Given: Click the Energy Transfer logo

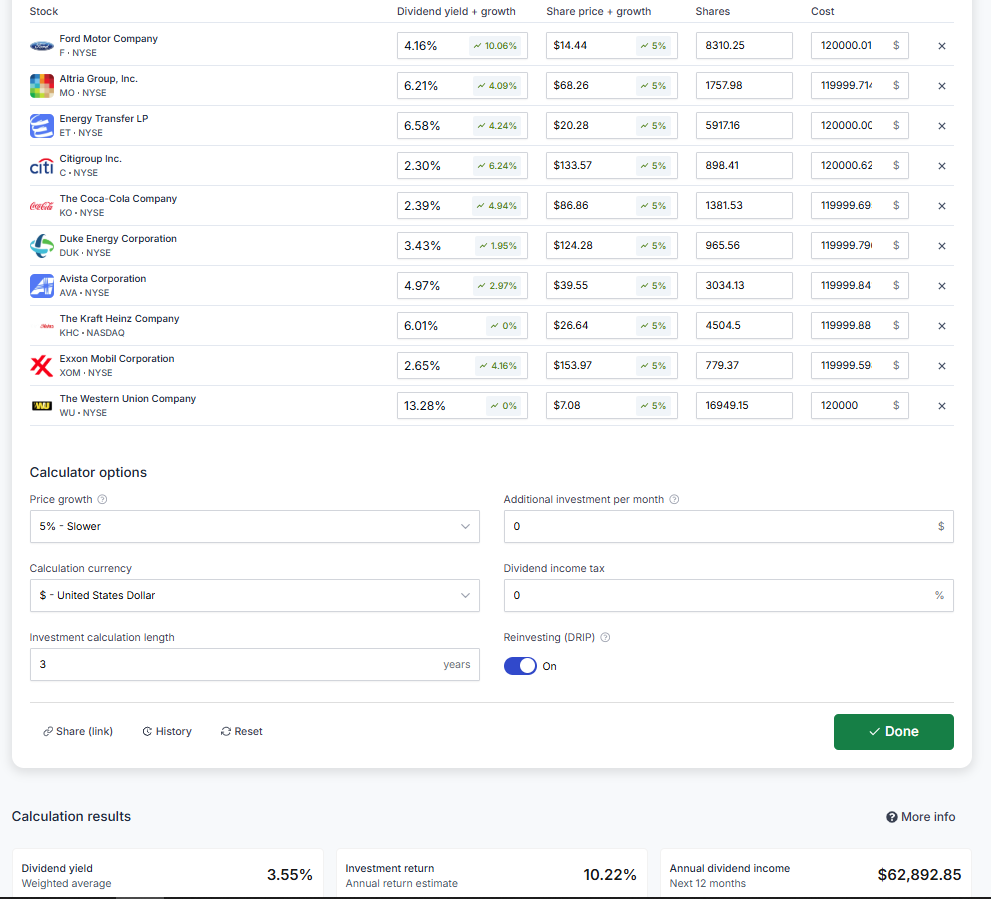Looking at the screenshot, I should point(42,126).
